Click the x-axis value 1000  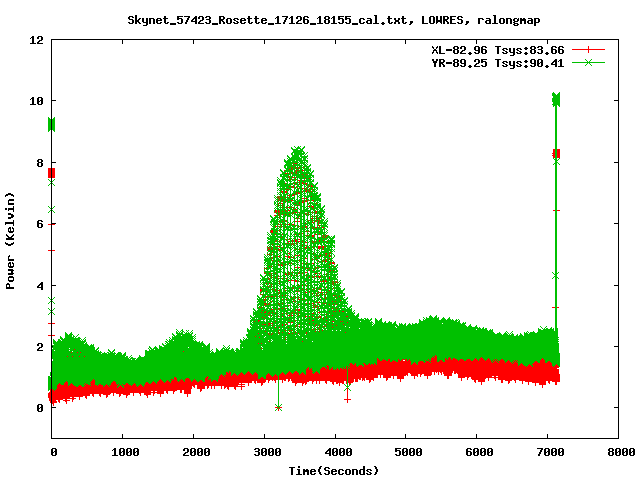[x=125, y=452]
